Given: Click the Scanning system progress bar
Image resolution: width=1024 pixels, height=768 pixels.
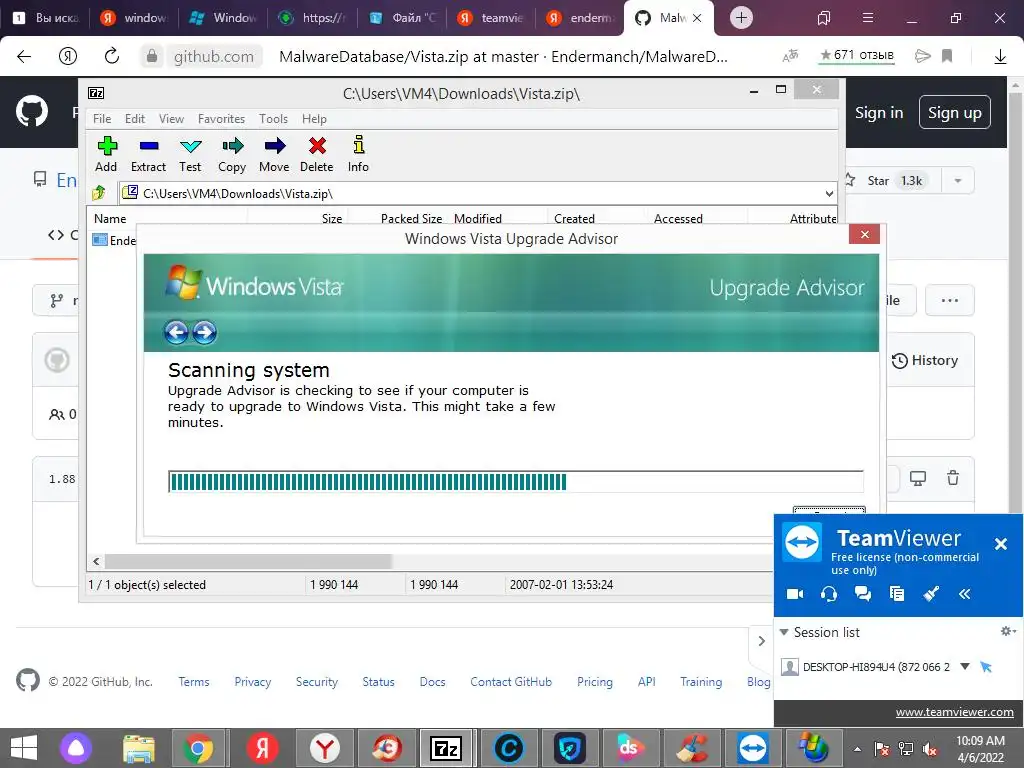Looking at the screenshot, I should [x=516, y=481].
